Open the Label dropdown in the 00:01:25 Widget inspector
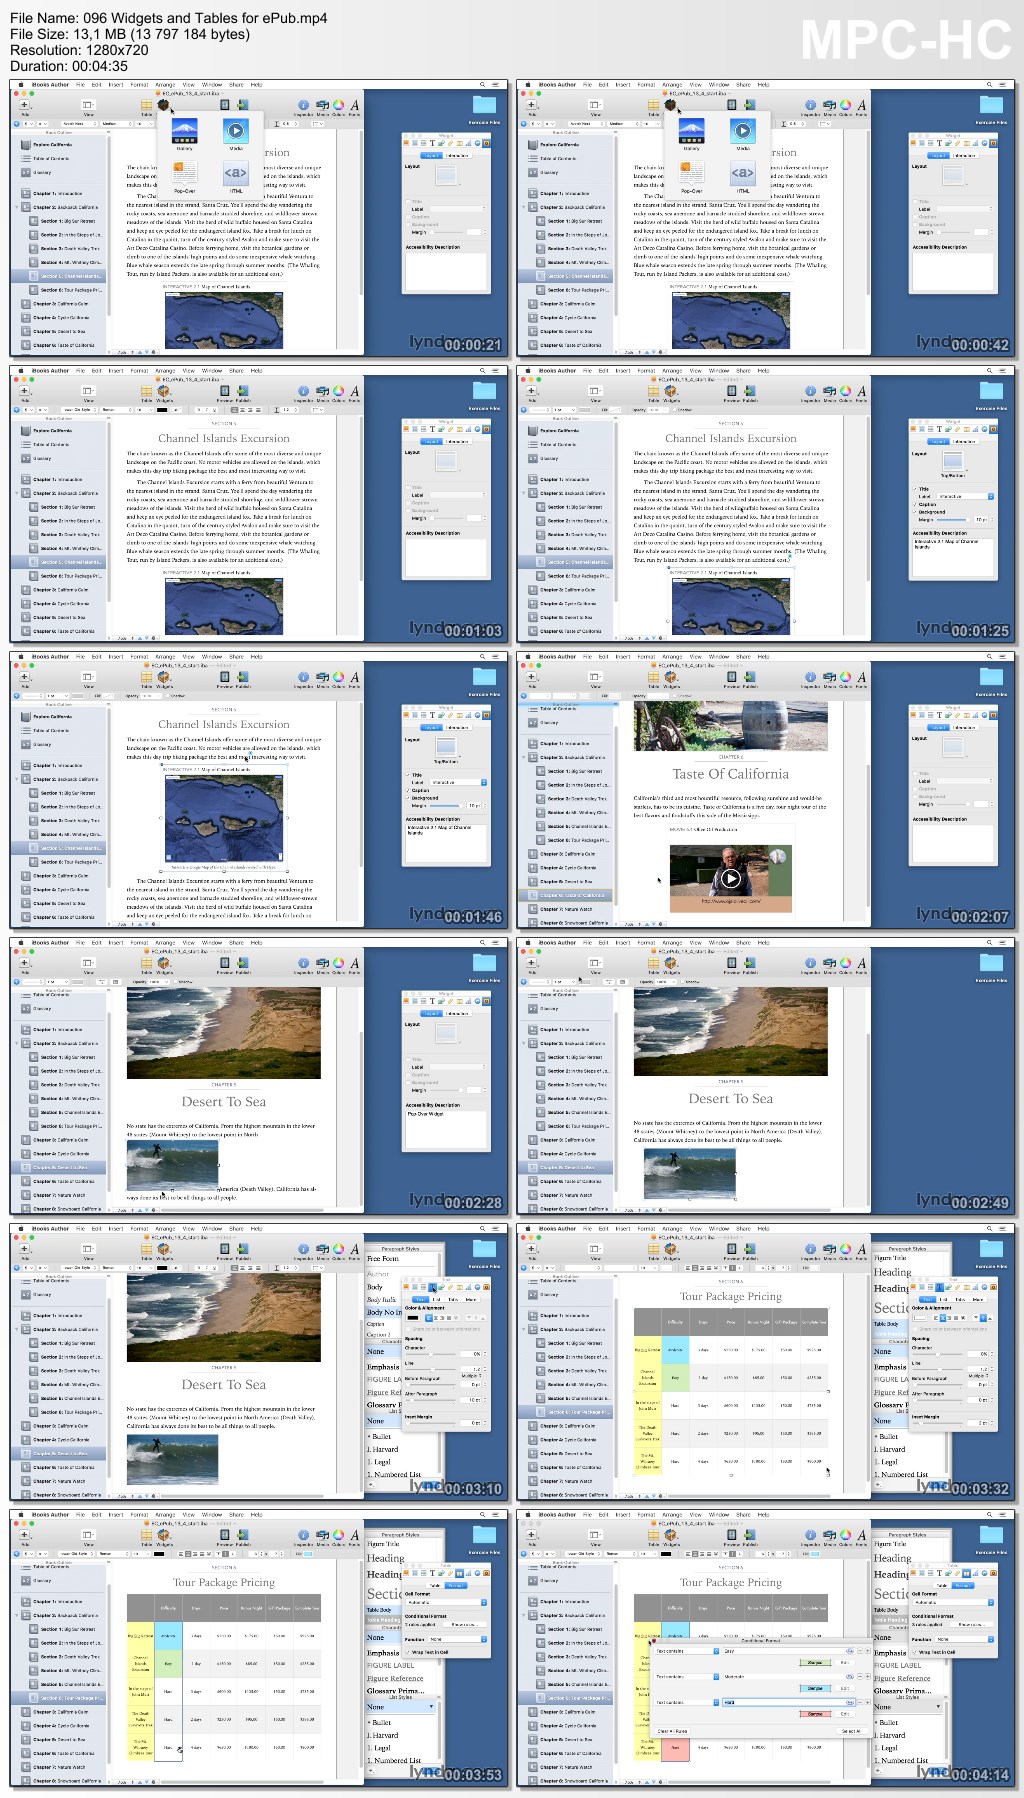The width and height of the screenshot is (1024, 1798). coord(965,496)
